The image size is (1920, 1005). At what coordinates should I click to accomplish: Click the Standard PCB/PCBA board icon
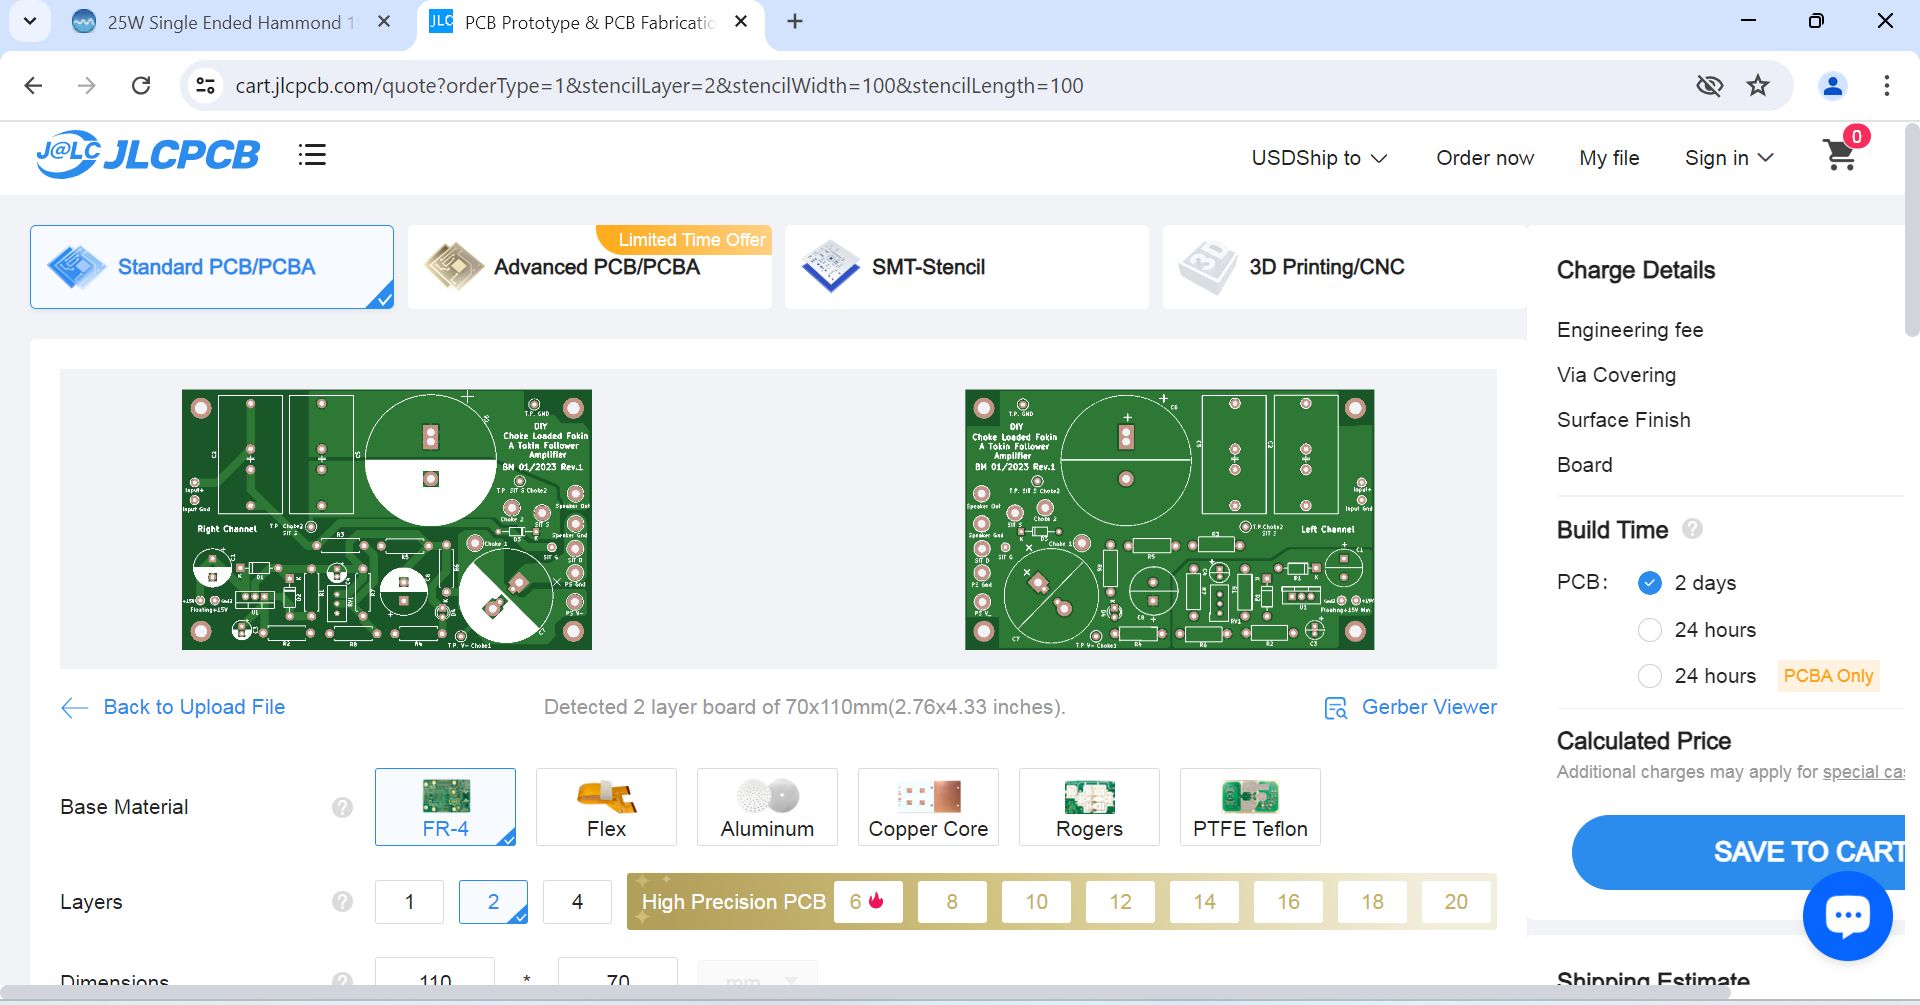pyautogui.click(x=76, y=267)
